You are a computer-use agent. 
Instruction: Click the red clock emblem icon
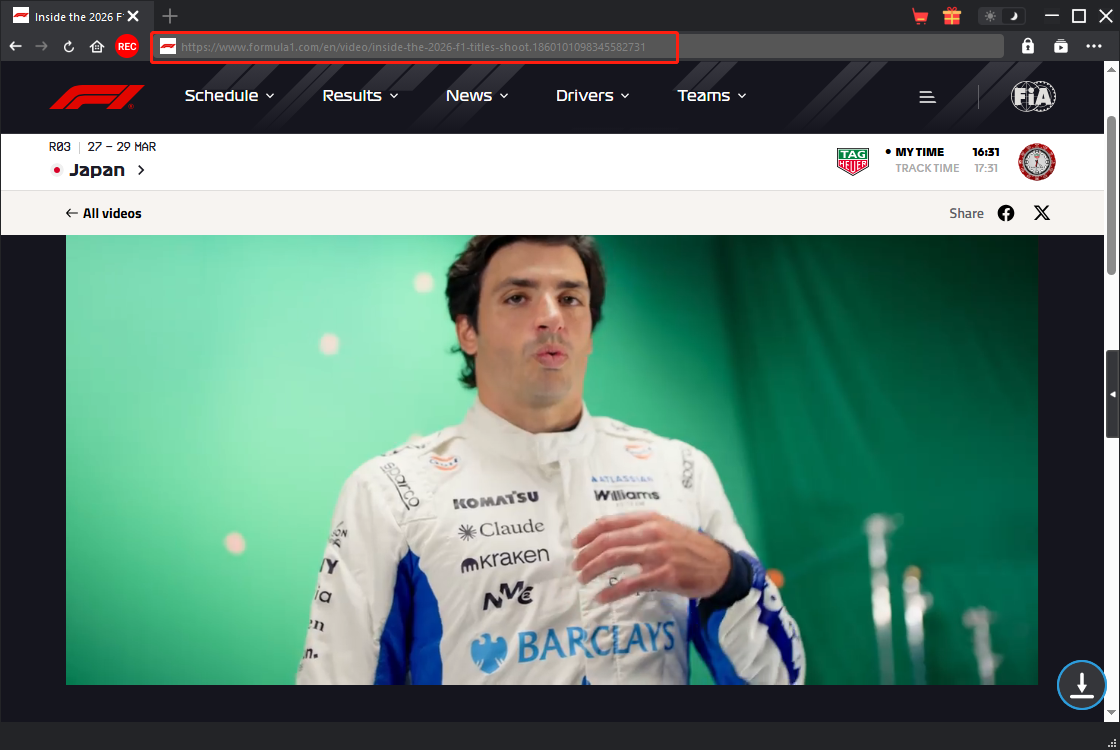(1036, 161)
